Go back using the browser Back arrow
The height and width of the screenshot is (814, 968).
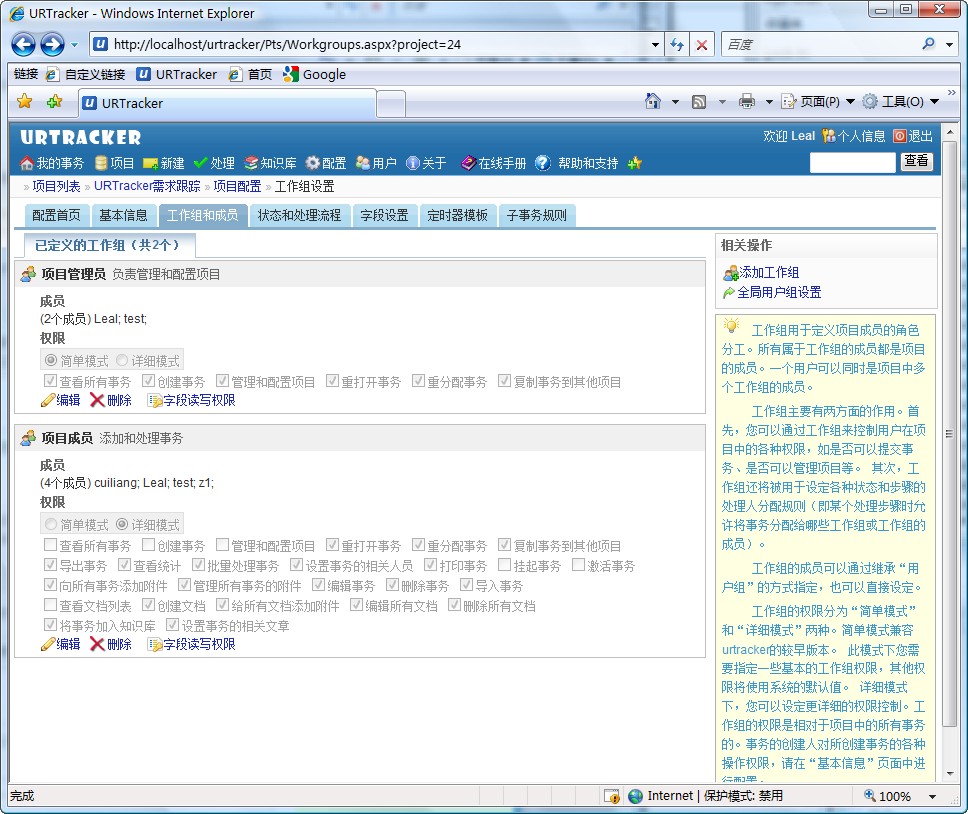pyautogui.click(x=23, y=44)
